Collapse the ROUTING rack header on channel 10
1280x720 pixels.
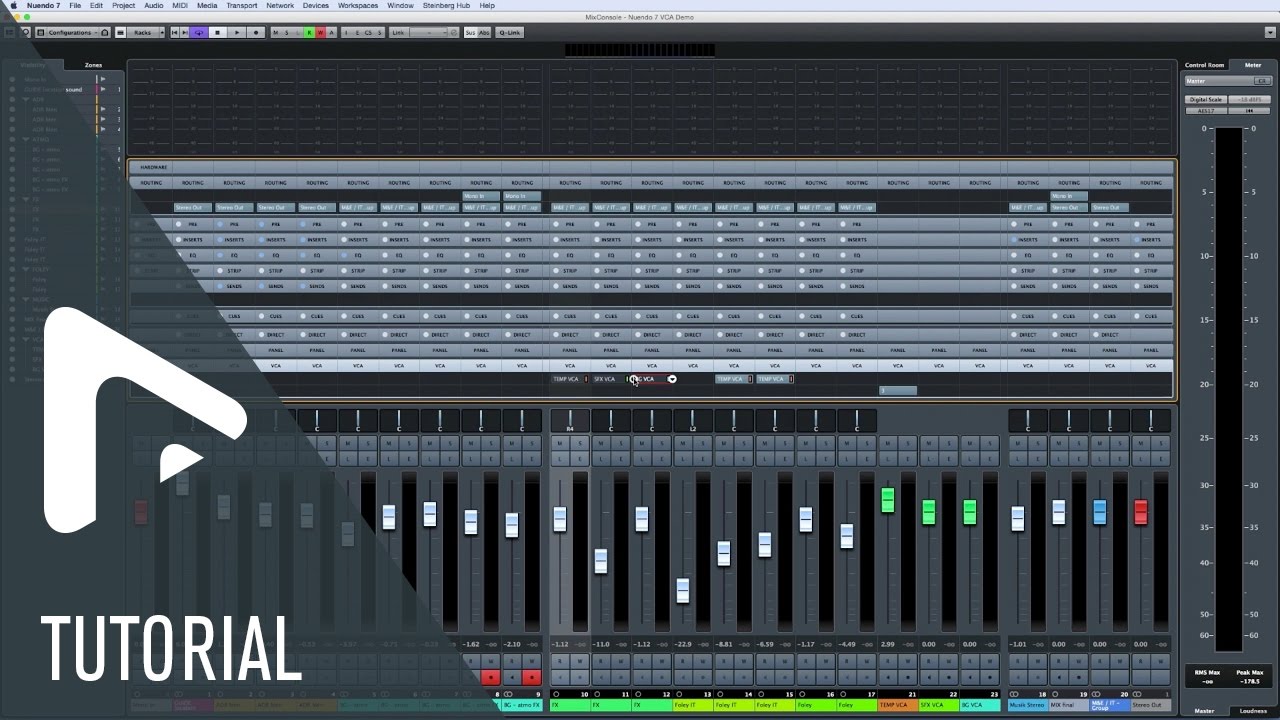pyautogui.click(x=570, y=183)
